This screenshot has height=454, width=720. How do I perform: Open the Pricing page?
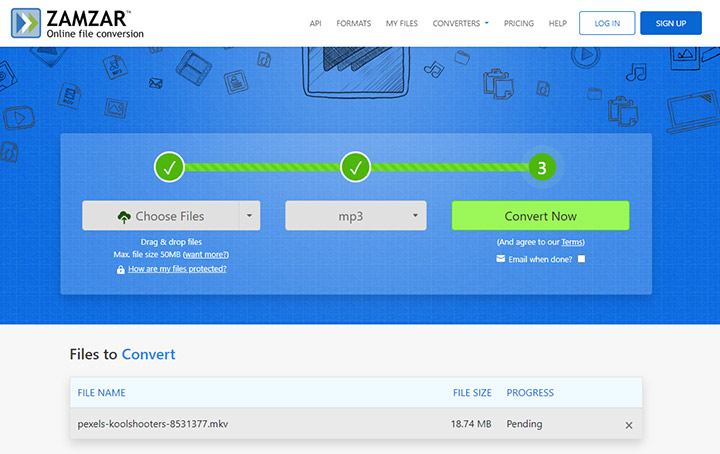(x=519, y=23)
